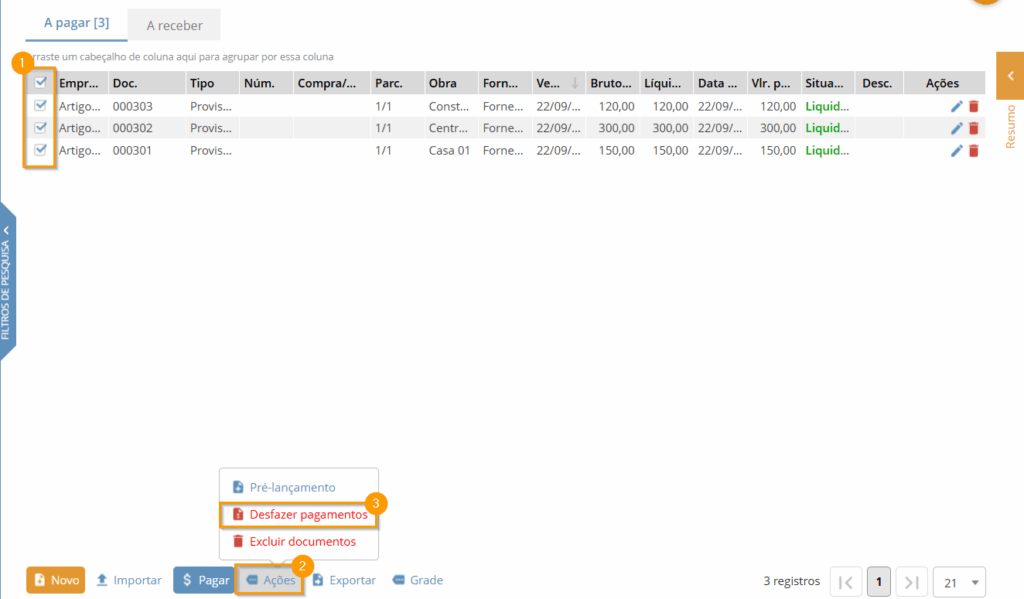The image size is (1024, 599).
Task: Open the page size dropdown showing 21
Action: (x=959, y=581)
